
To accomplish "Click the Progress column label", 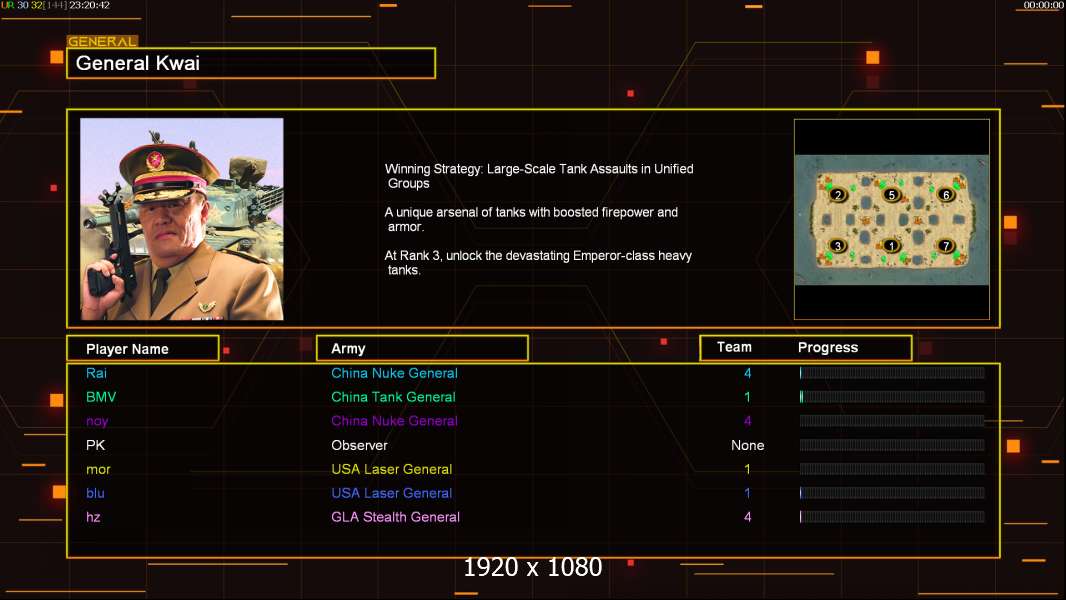I will [x=827, y=347].
